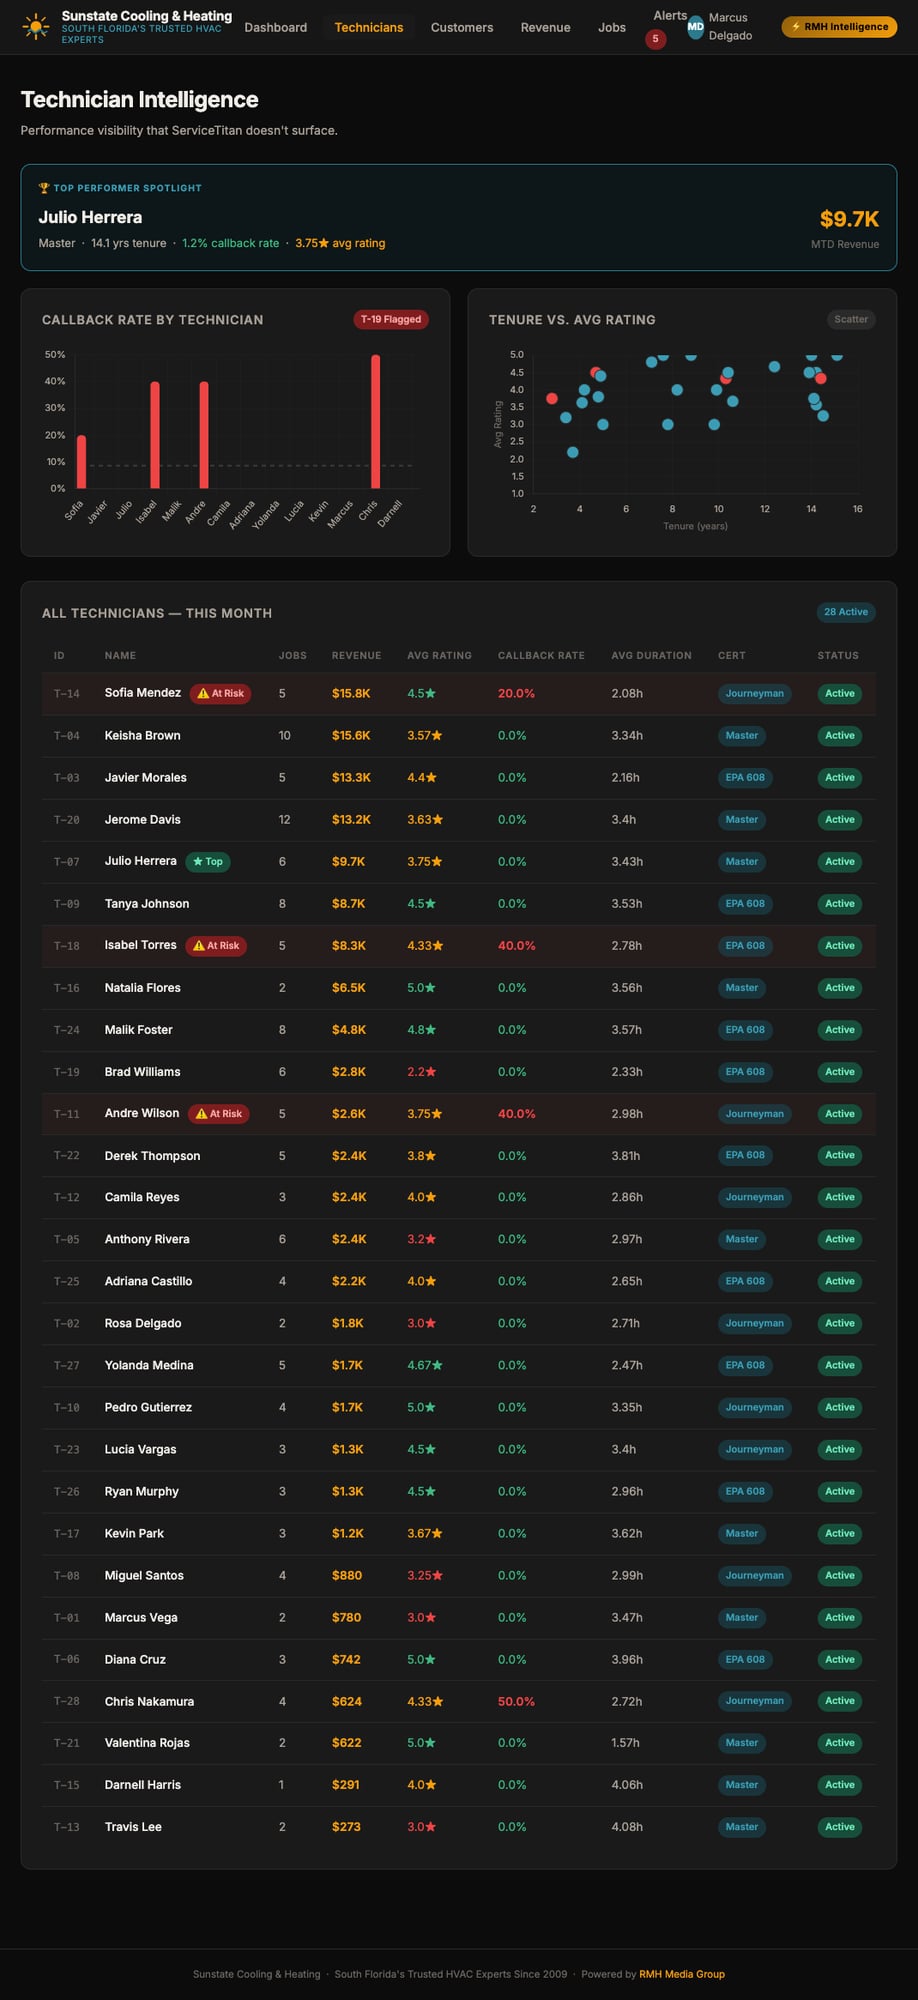Click the T-19 Flagged badge
Image resolution: width=918 pixels, height=2000 pixels.
390,319
